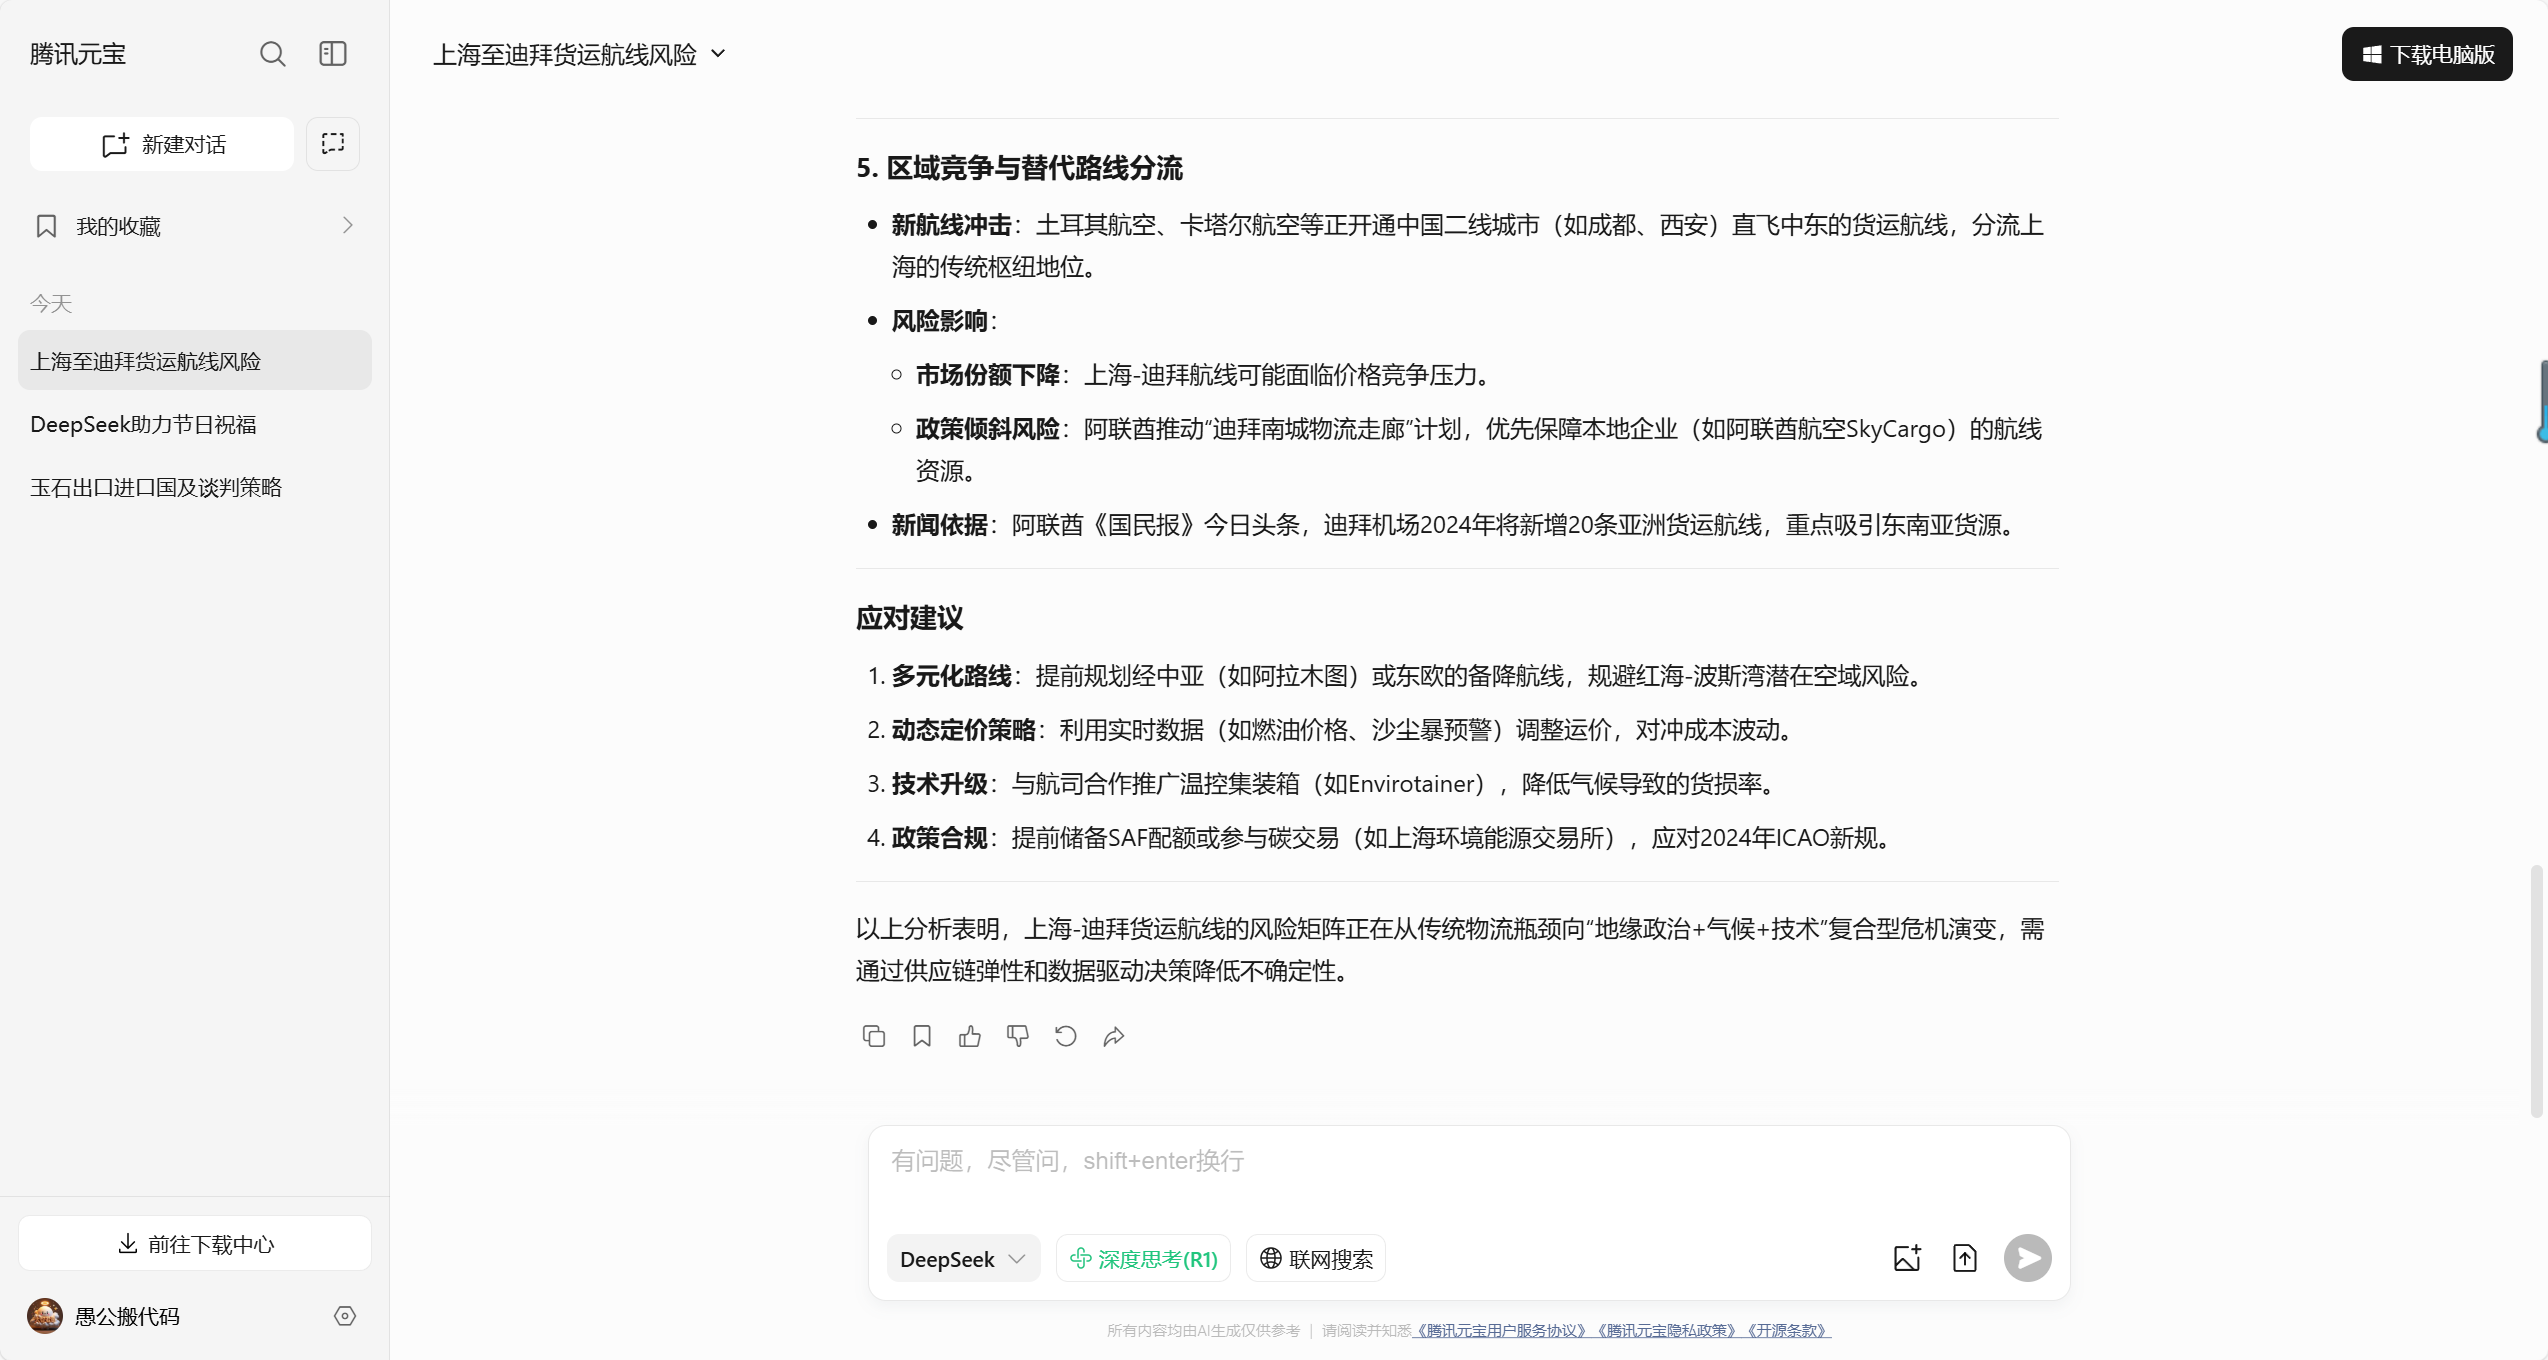2548x1360 pixels.
Task: Click the search icon in sidebar
Action: (x=272, y=54)
